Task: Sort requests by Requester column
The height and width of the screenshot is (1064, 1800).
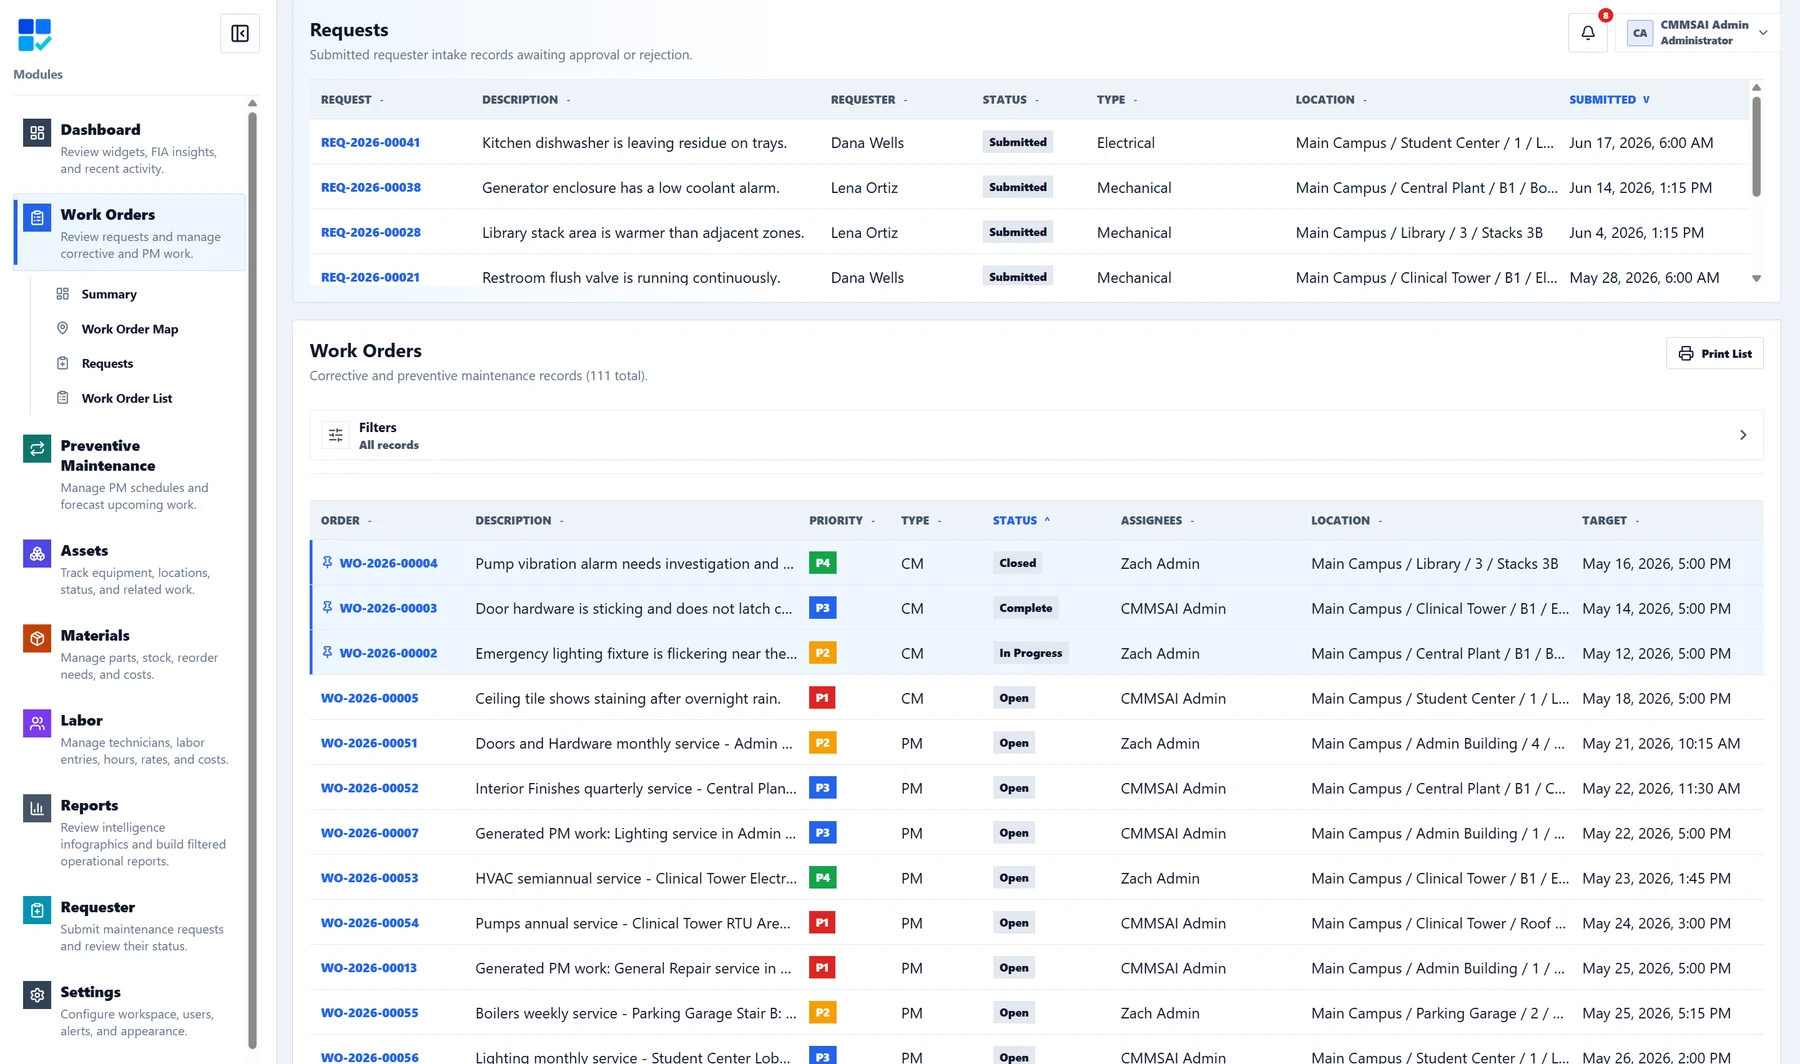Action: pos(869,100)
